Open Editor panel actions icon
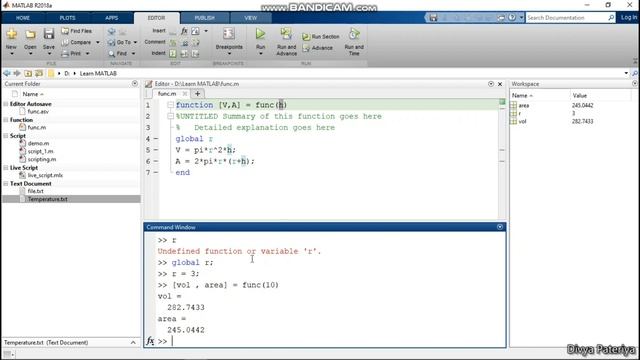 pyautogui.click(x=491, y=84)
